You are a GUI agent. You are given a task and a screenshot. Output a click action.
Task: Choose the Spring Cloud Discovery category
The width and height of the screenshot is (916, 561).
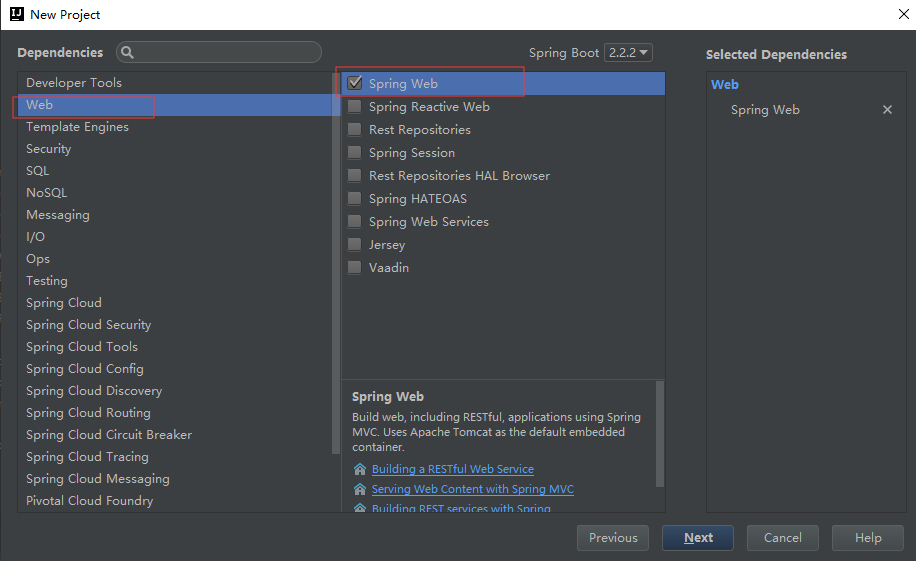(x=94, y=391)
